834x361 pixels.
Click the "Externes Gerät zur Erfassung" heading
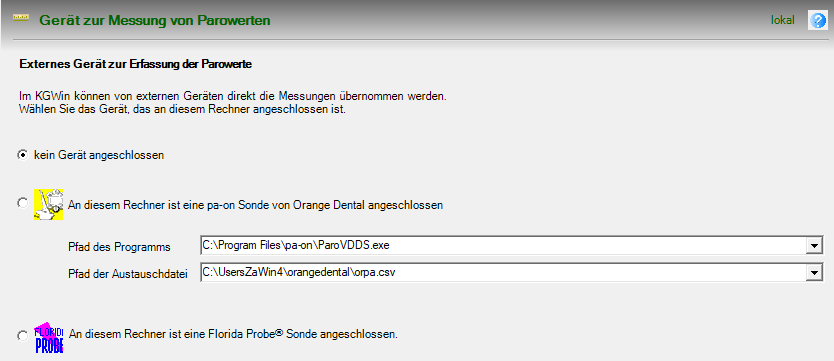(x=135, y=65)
